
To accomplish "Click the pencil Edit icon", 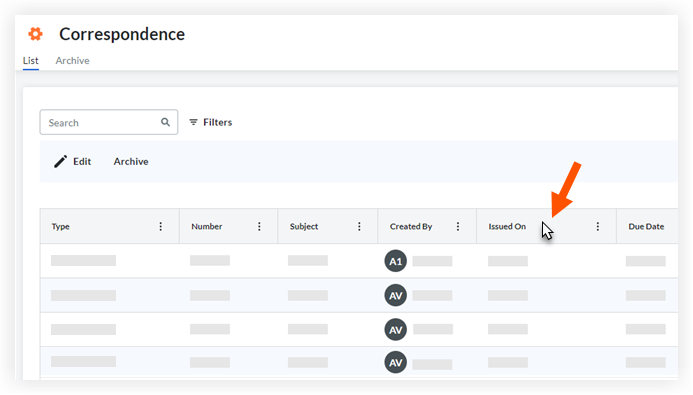I will (x=61, y=161).
